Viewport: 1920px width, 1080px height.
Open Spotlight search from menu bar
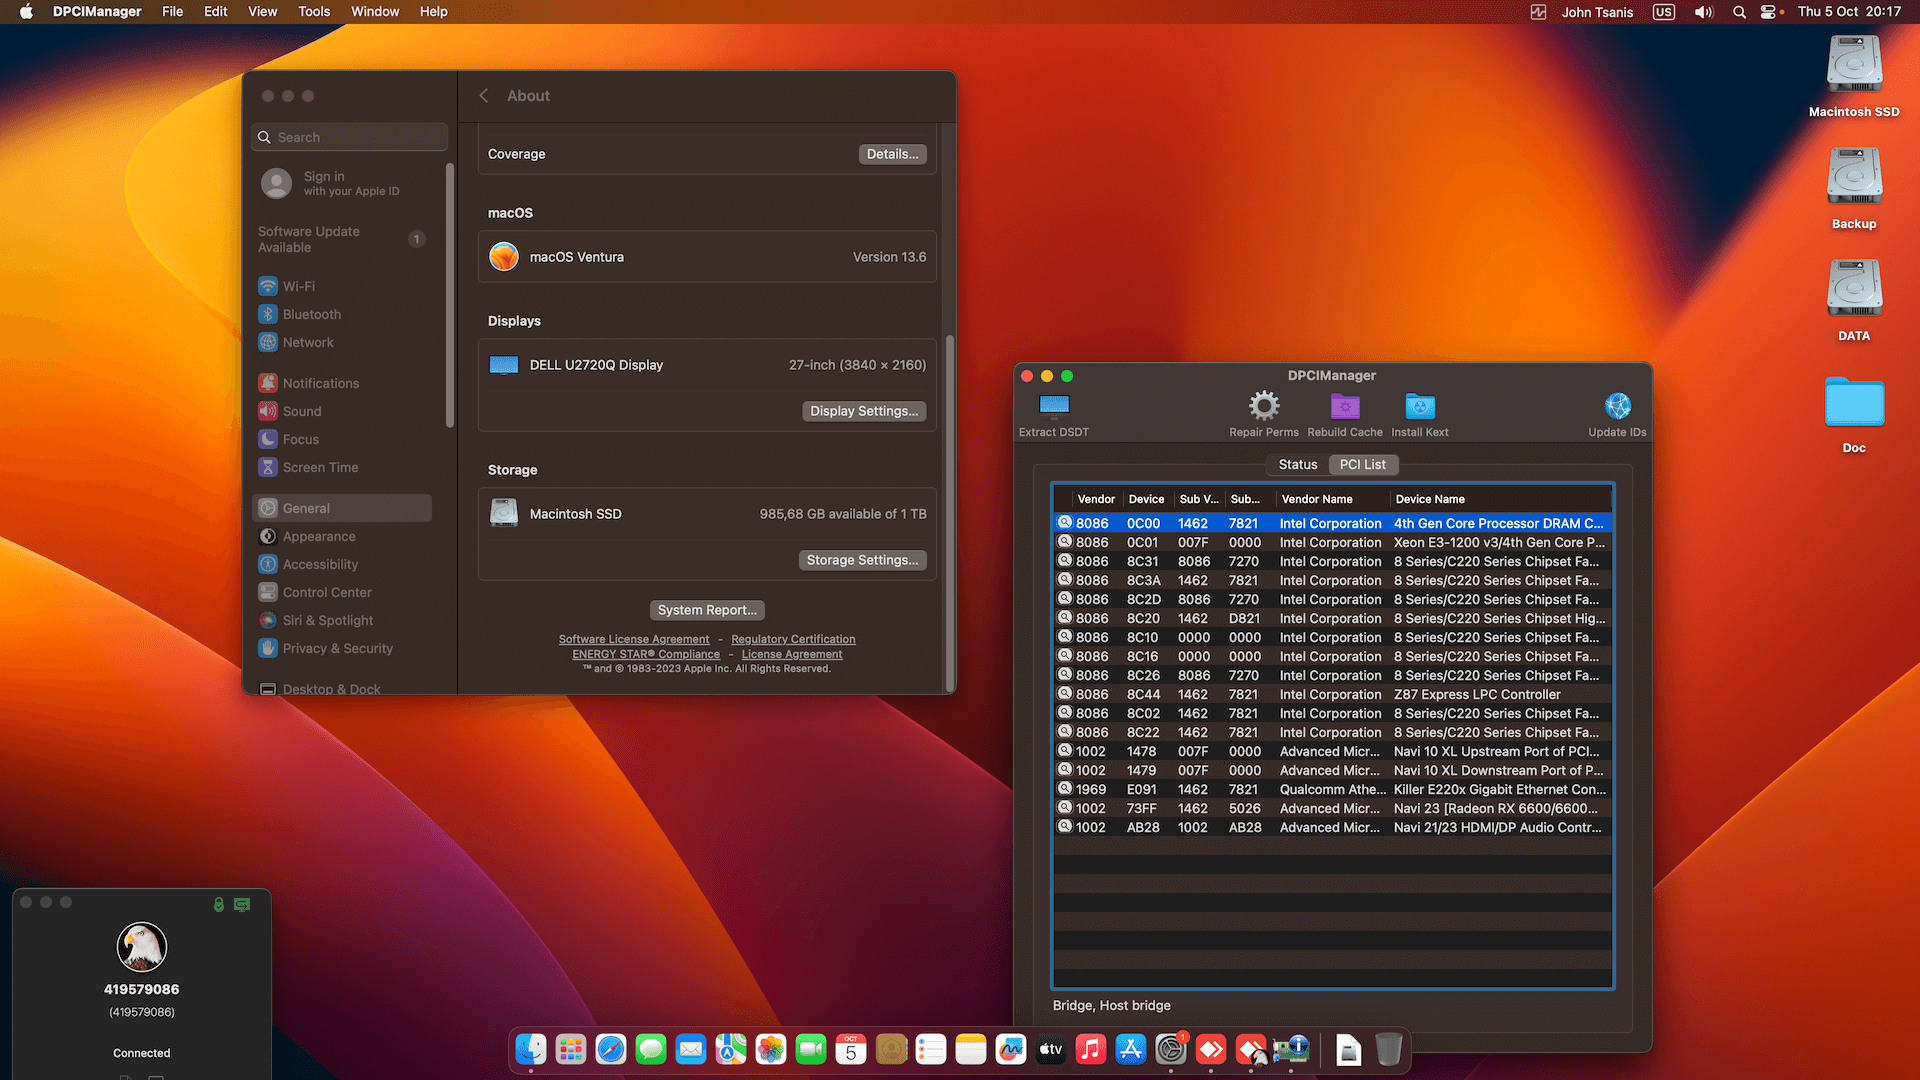(x=1739, y=11)
